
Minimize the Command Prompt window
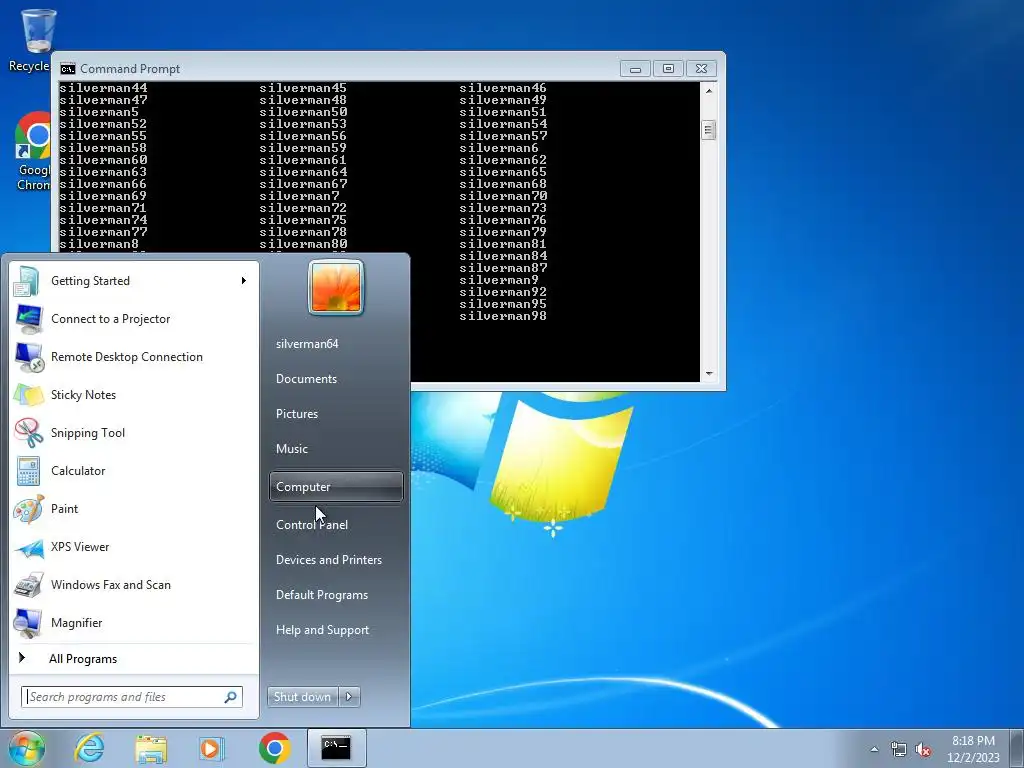[x=635, y=69]
